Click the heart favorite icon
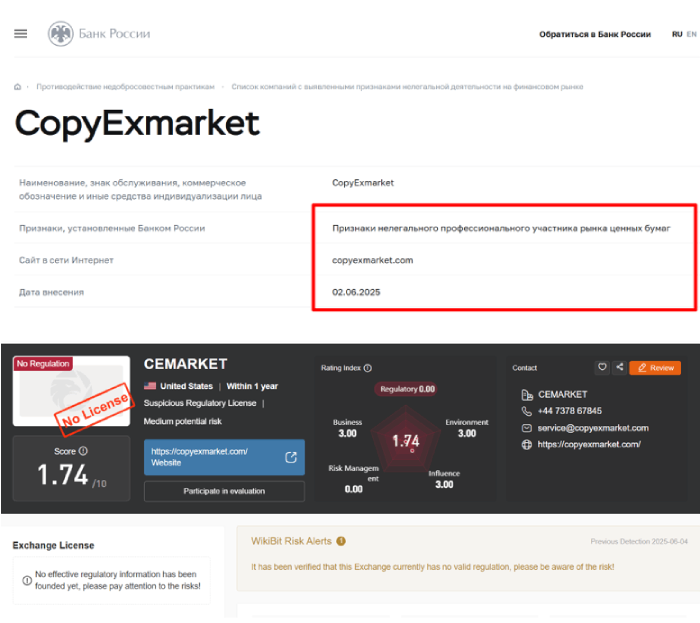The height and width of the screenshot is (623, 700). click(602, 367)
